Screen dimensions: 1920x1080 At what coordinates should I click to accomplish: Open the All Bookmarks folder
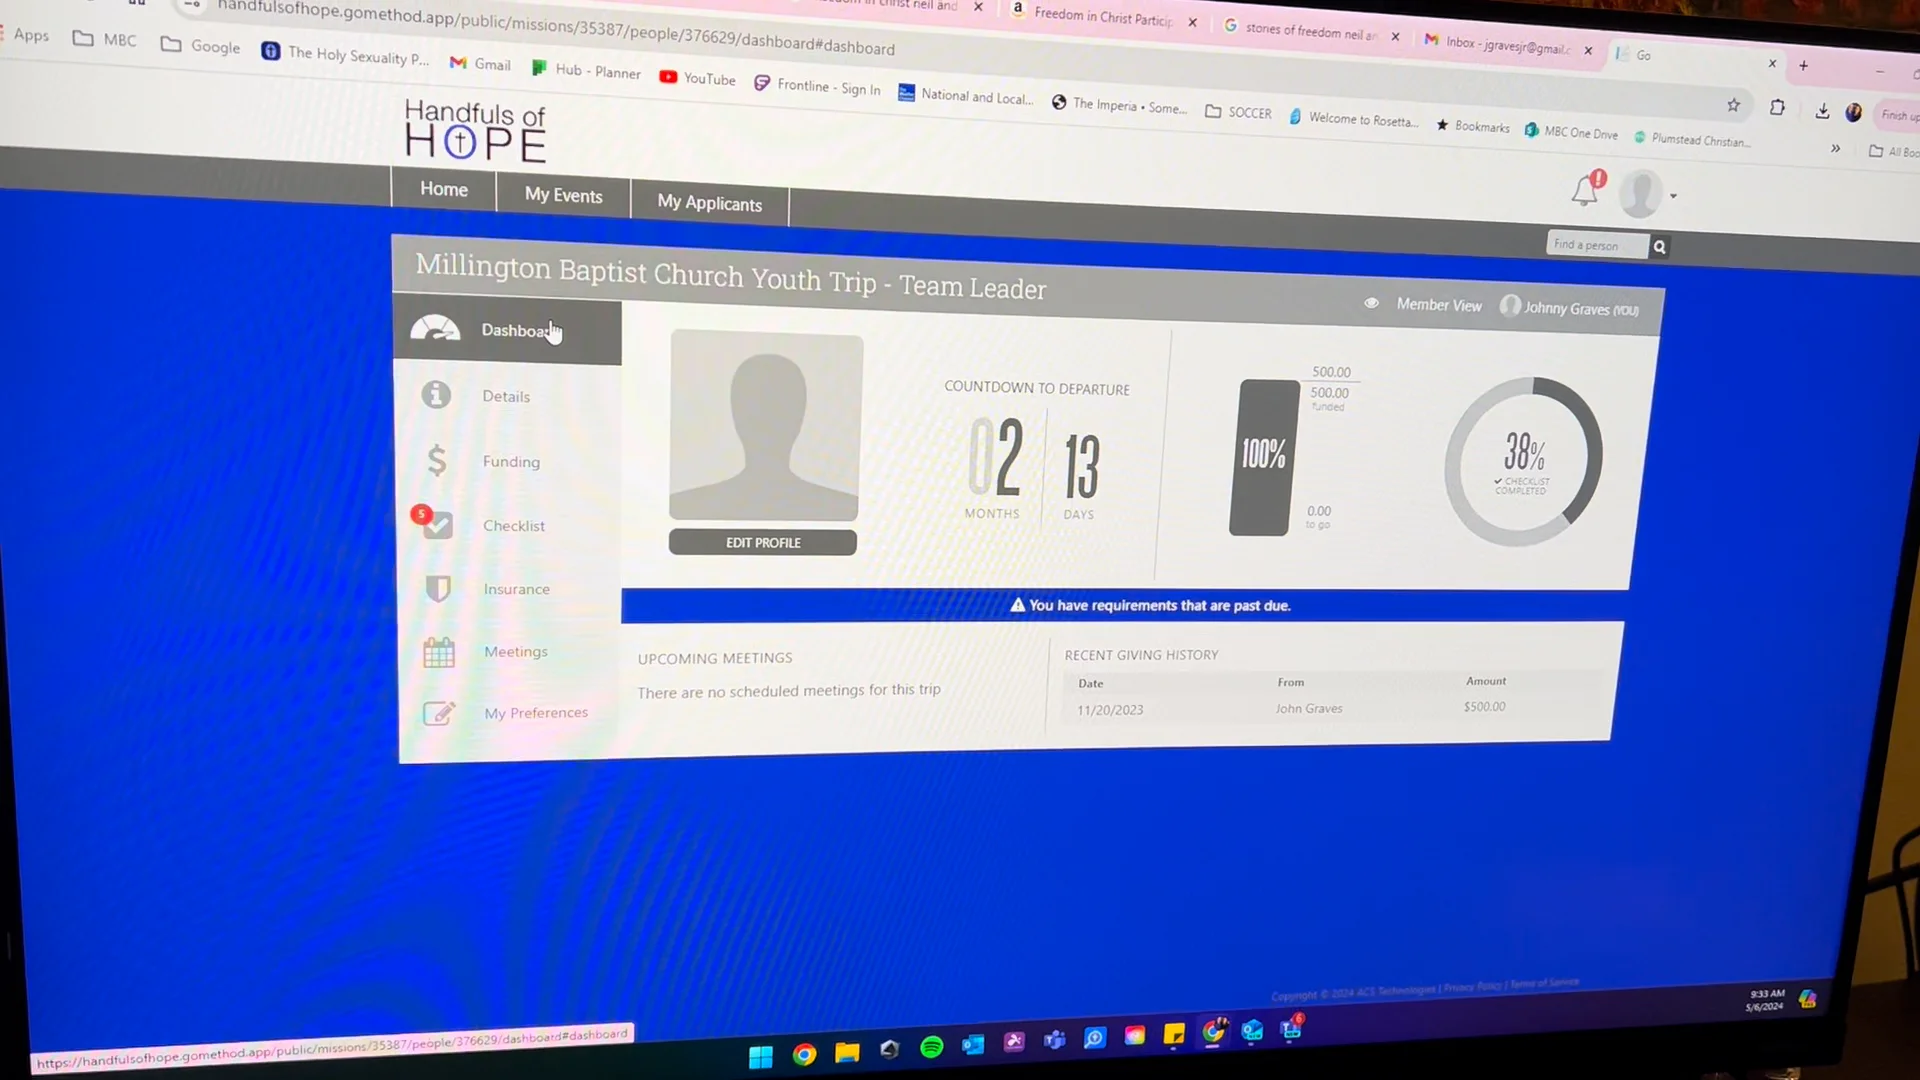[x=1893, y=152]
